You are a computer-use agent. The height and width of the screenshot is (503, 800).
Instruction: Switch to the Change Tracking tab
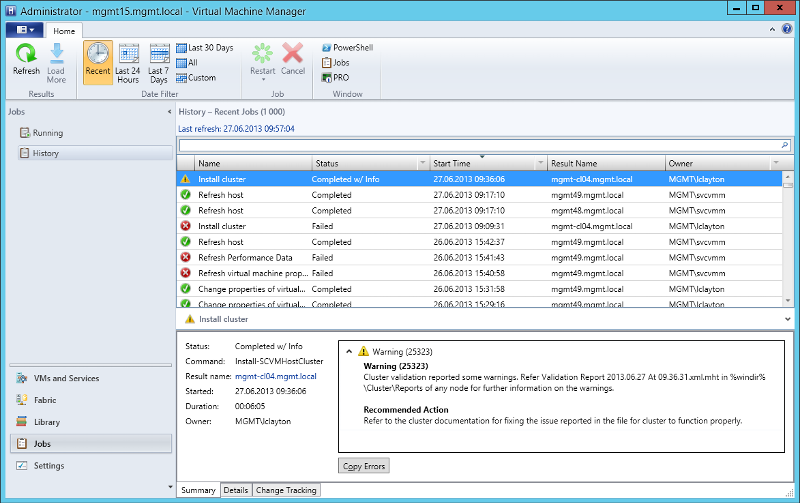pyautogui.click(x=286, y=490)
